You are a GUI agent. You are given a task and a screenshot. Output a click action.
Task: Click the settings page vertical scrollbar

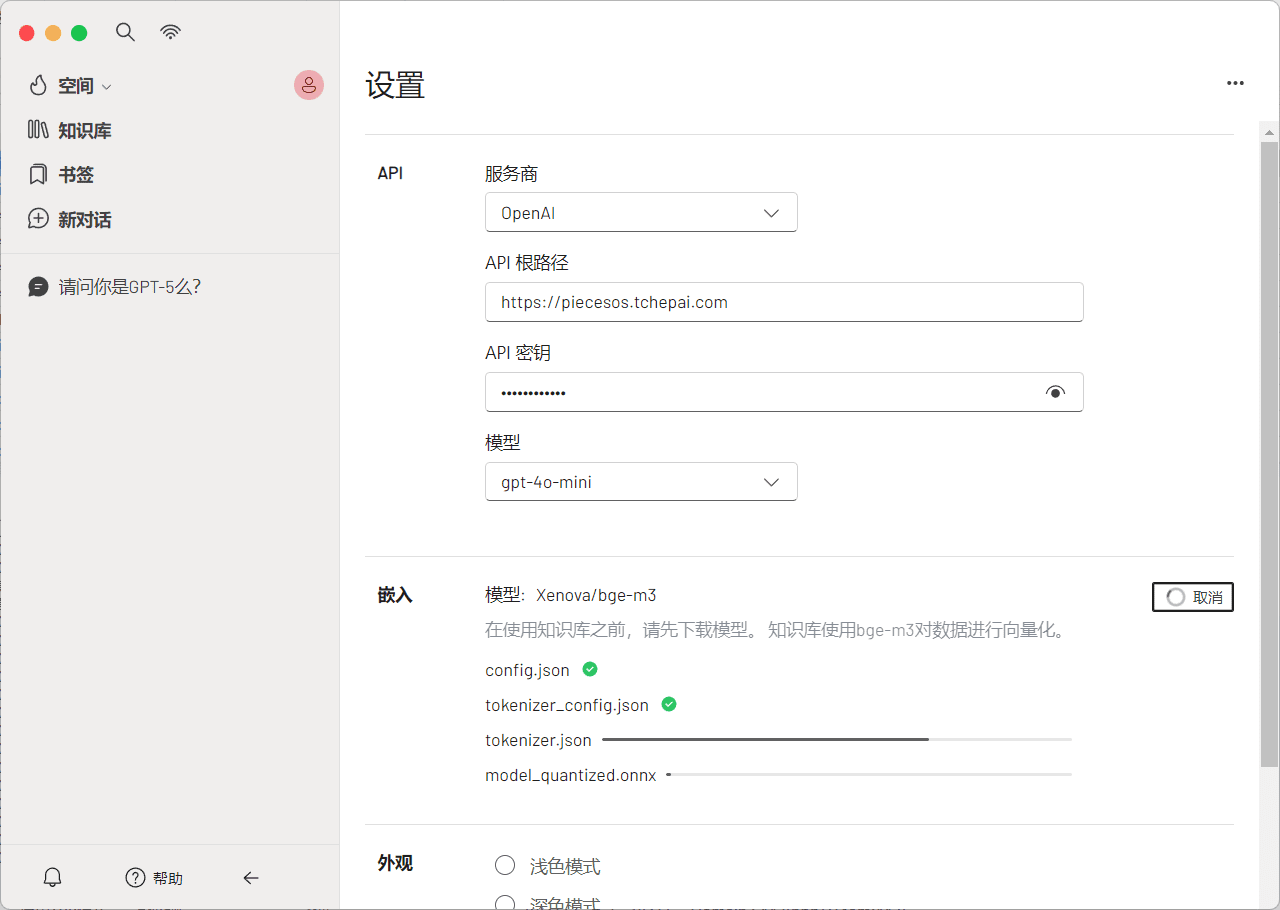click(1269, 455)
